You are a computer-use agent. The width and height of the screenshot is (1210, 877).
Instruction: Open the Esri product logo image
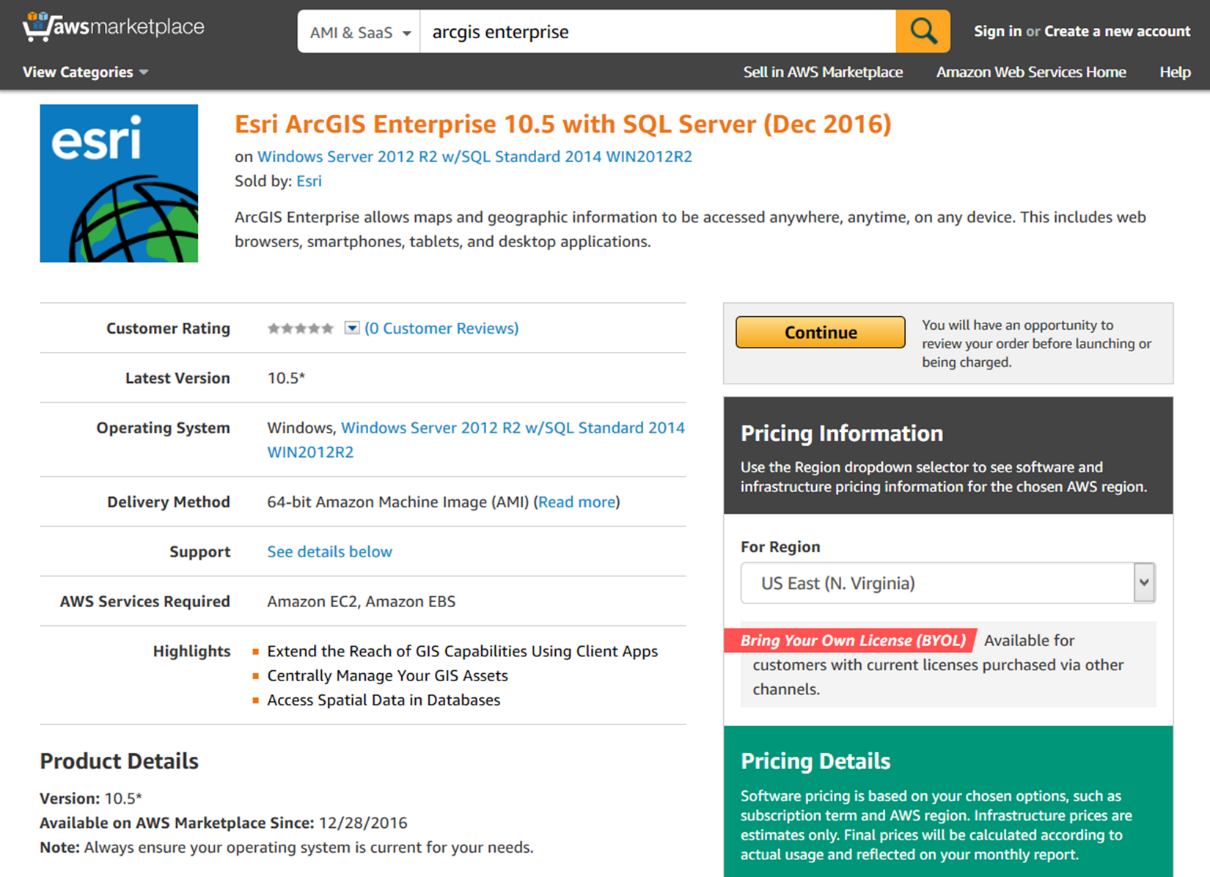[x=119, y=183]
